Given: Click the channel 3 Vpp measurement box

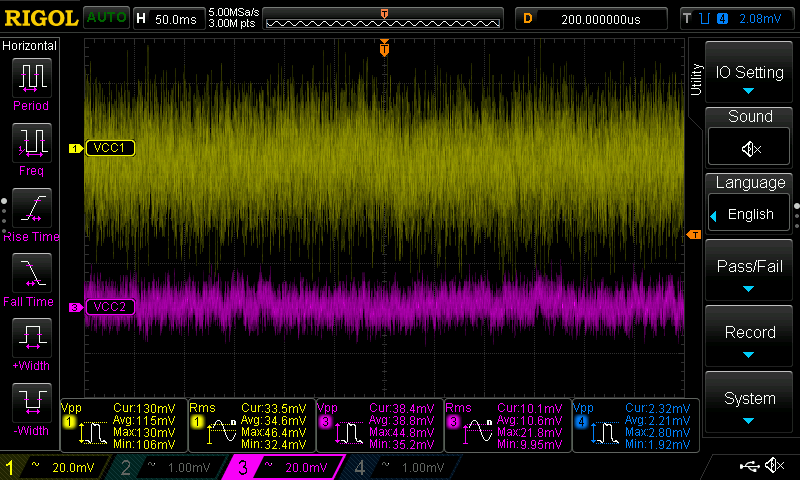Looking at the screenshot, I should tap(380, 425).
